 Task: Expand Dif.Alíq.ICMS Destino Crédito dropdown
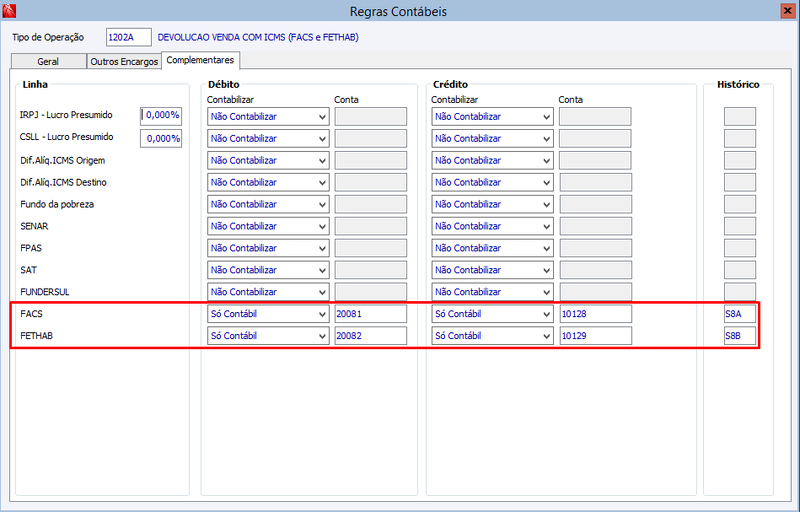(x=492, y=182)
